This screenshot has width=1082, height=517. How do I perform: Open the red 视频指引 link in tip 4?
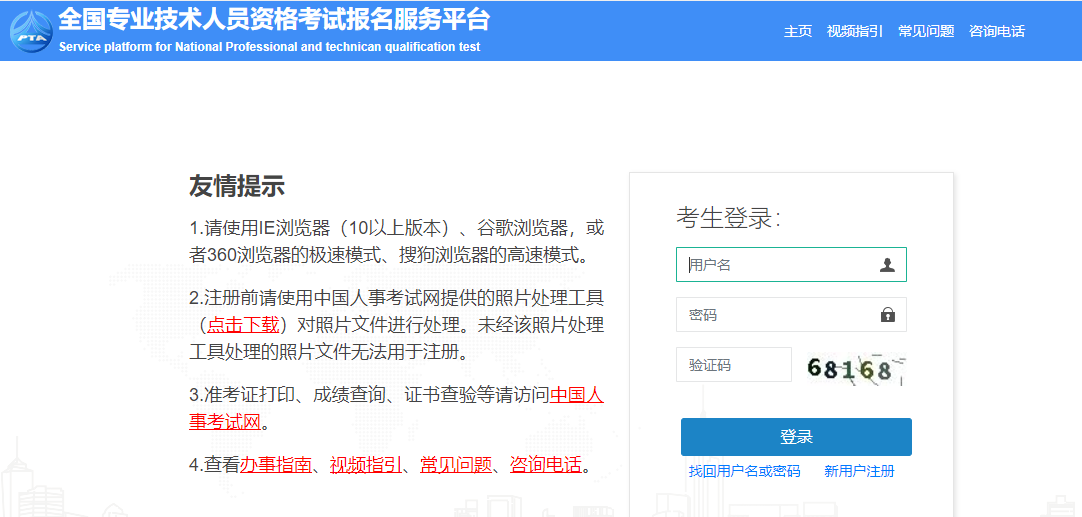tap(366, 465)
